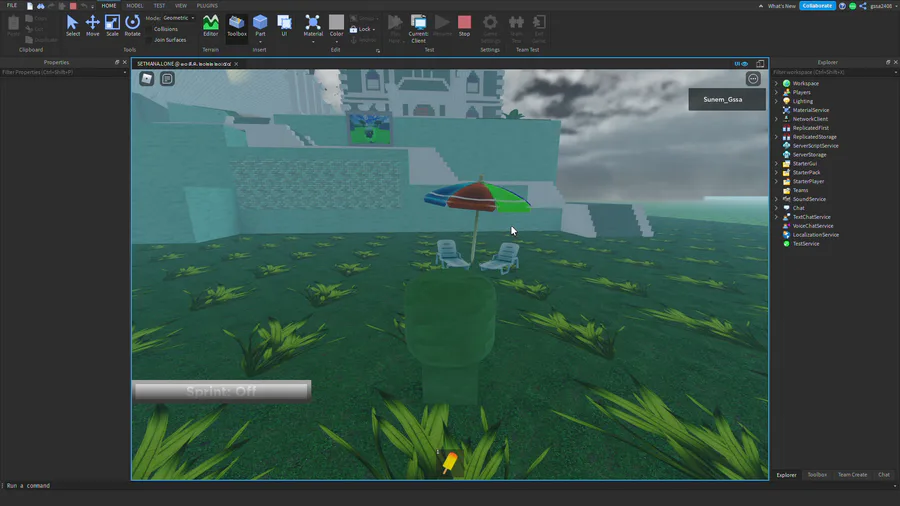Click the New file icon in the quick access bar

pyautogui.click(x=30, y=6)
